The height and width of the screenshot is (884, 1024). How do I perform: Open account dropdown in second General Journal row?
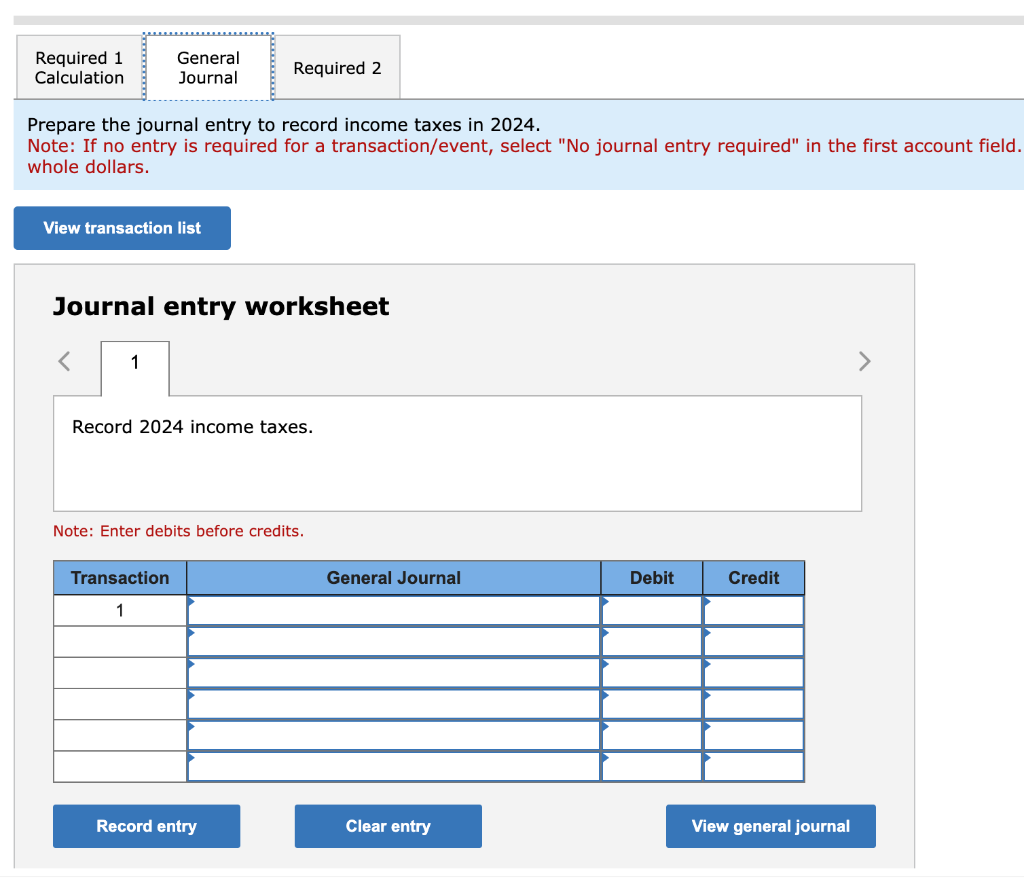394,642
